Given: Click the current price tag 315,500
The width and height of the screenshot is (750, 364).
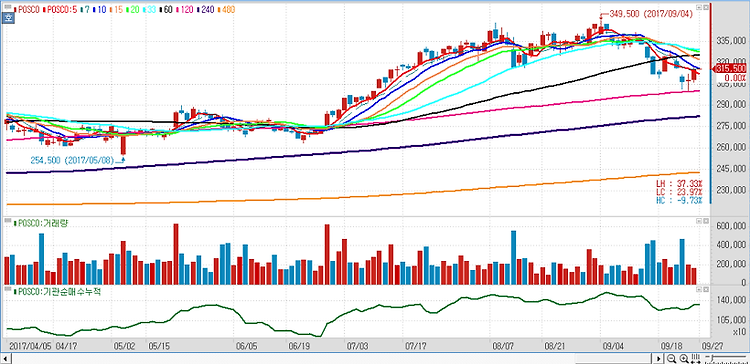Looking at the screenshot, I should click(x=730, y=69).
